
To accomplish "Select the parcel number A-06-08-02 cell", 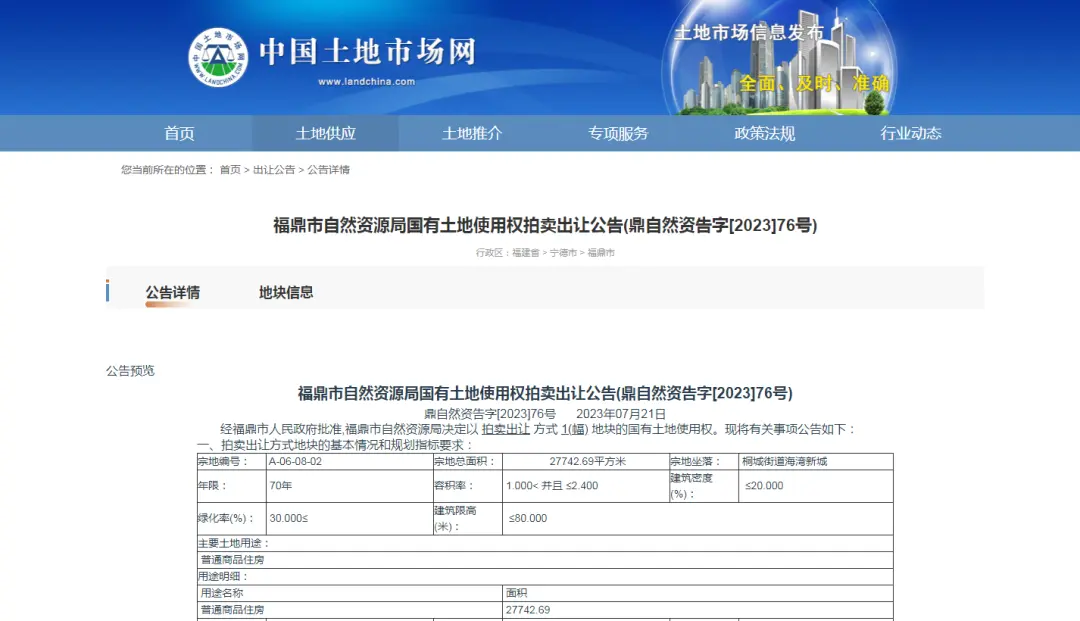I will [x=349, y=461].
